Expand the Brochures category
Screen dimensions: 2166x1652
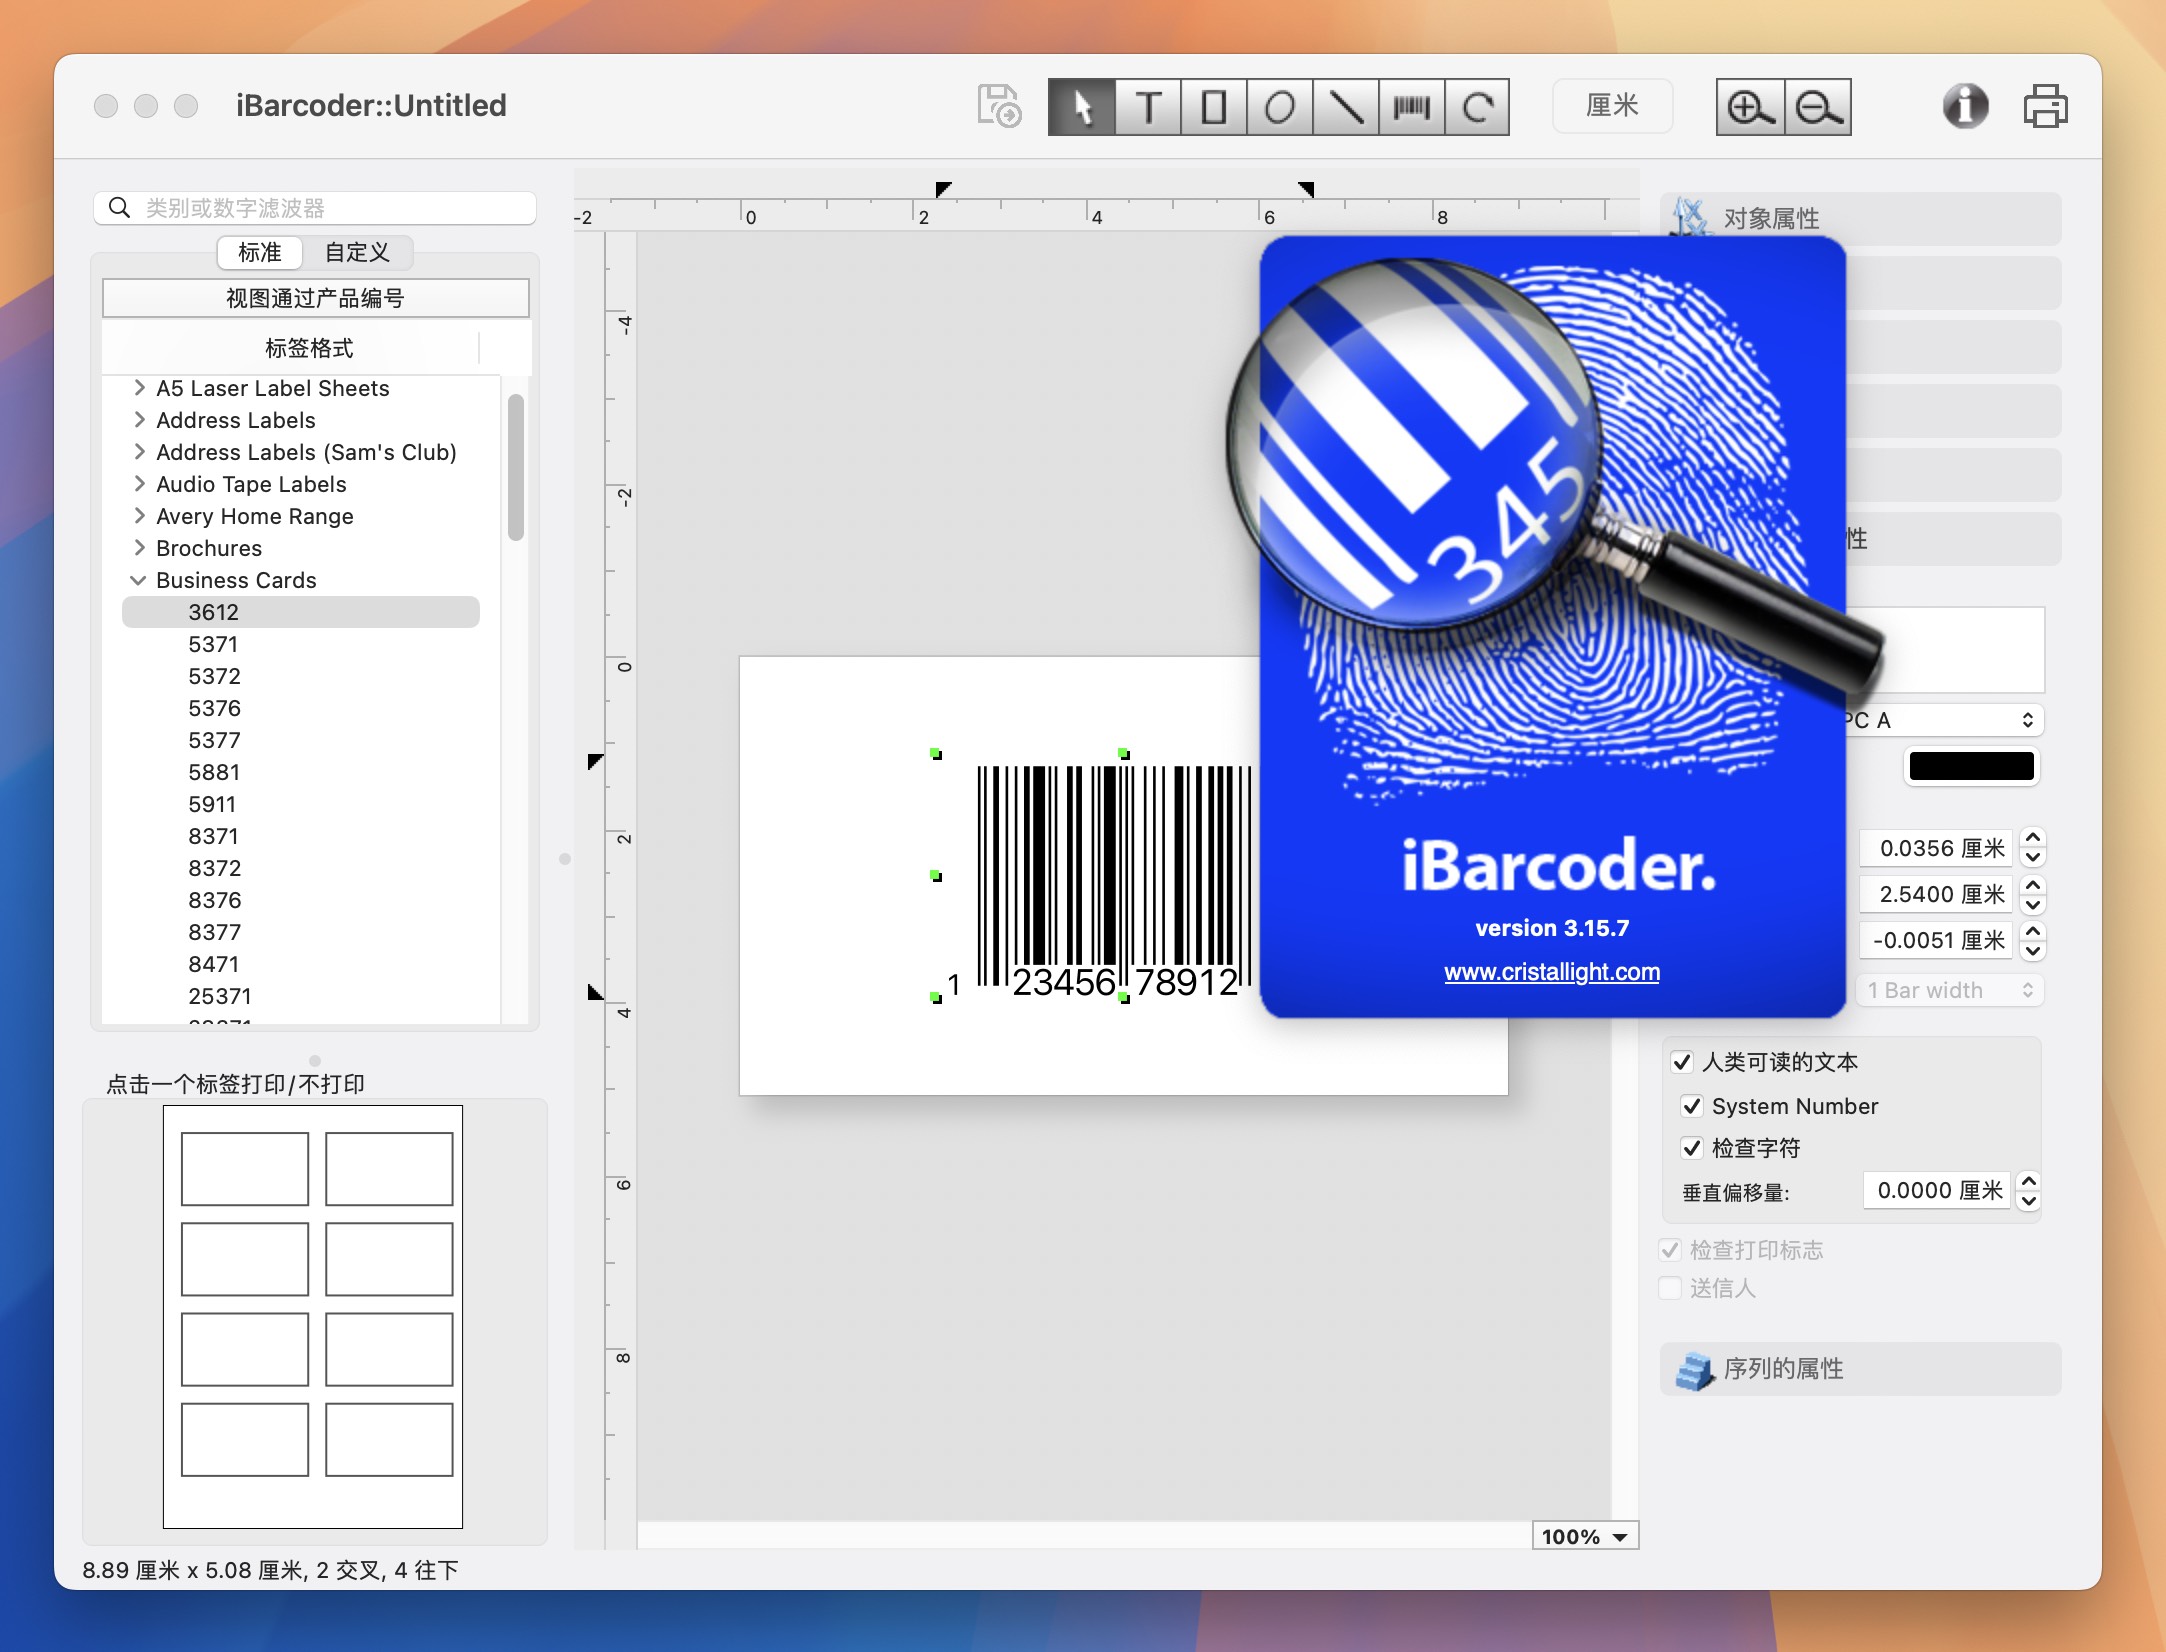click(x=139, y=548)
